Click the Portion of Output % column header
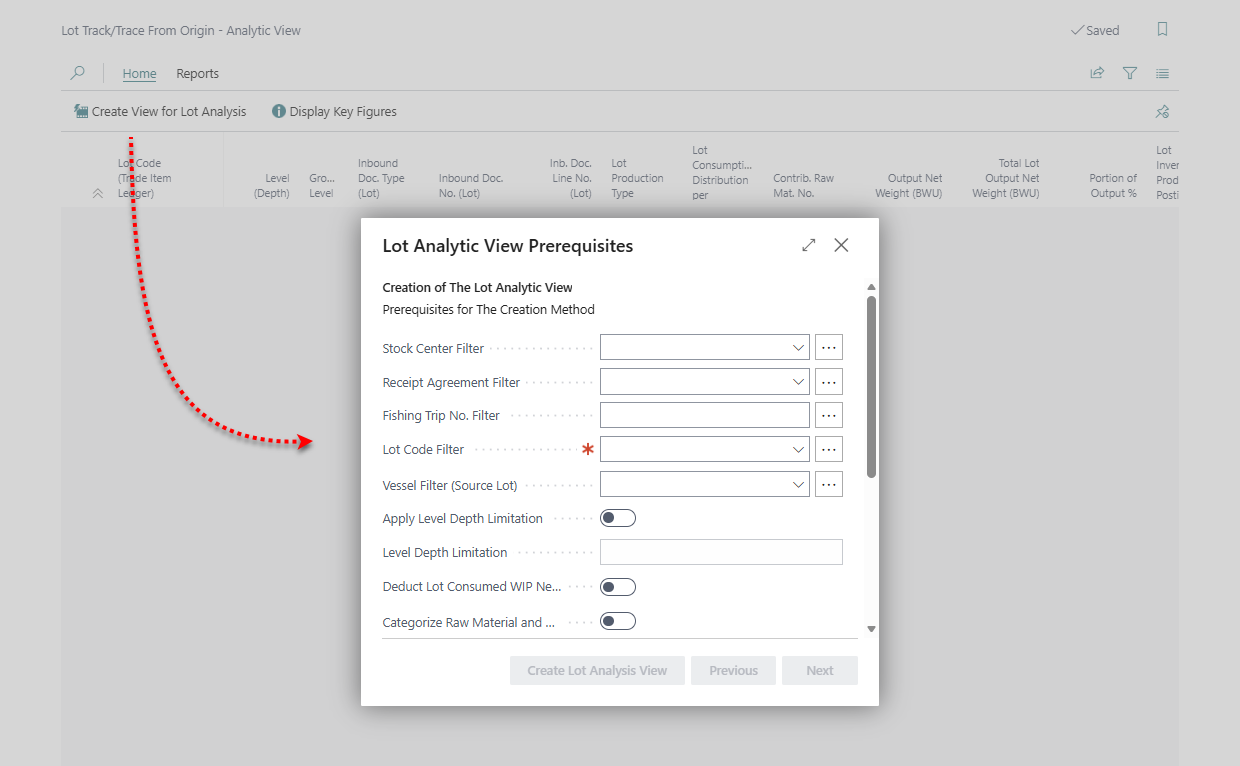1240x766 pixels. pos(1113,186)
